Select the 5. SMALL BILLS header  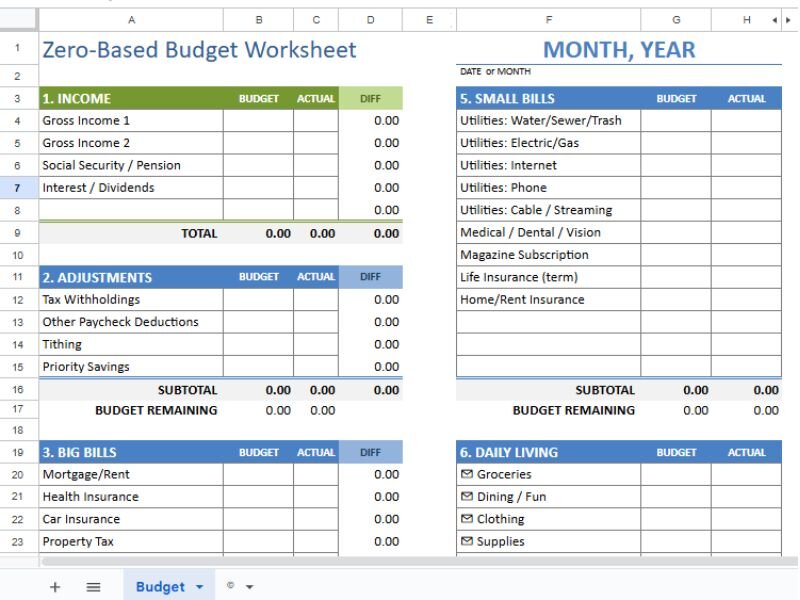(x=548, y=98)
